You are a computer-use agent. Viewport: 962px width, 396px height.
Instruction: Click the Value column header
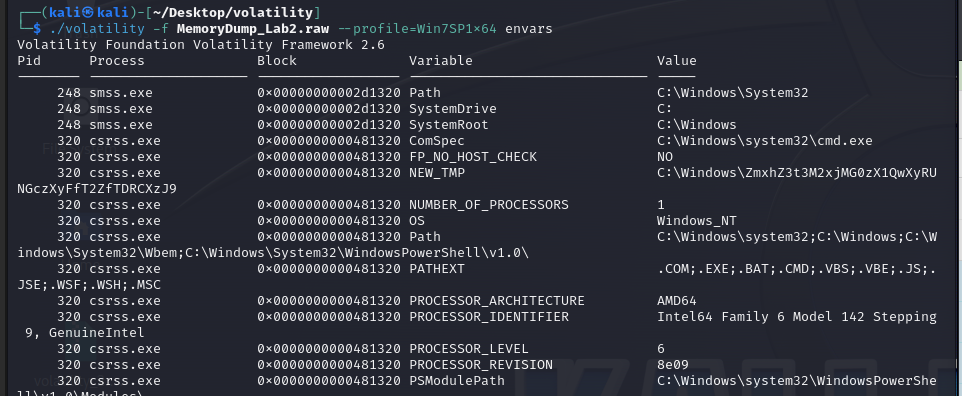(x=677, y=61)
